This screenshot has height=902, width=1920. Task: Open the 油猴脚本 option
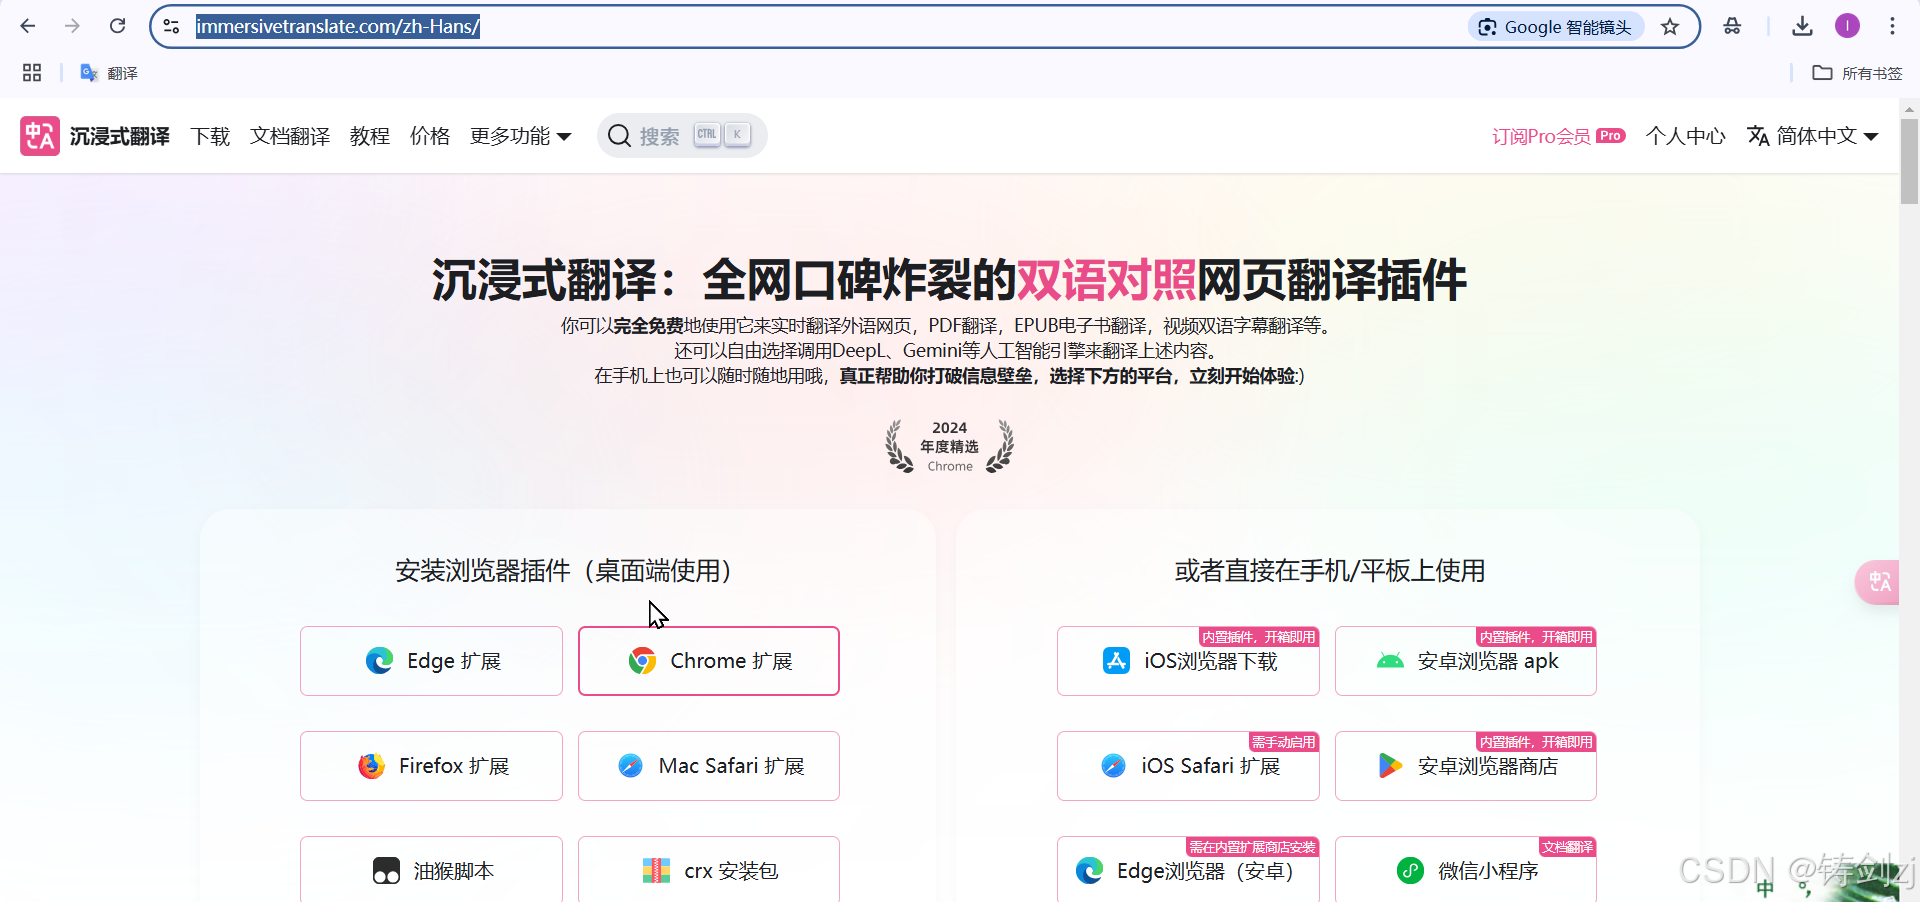click(x=431, y=869)
